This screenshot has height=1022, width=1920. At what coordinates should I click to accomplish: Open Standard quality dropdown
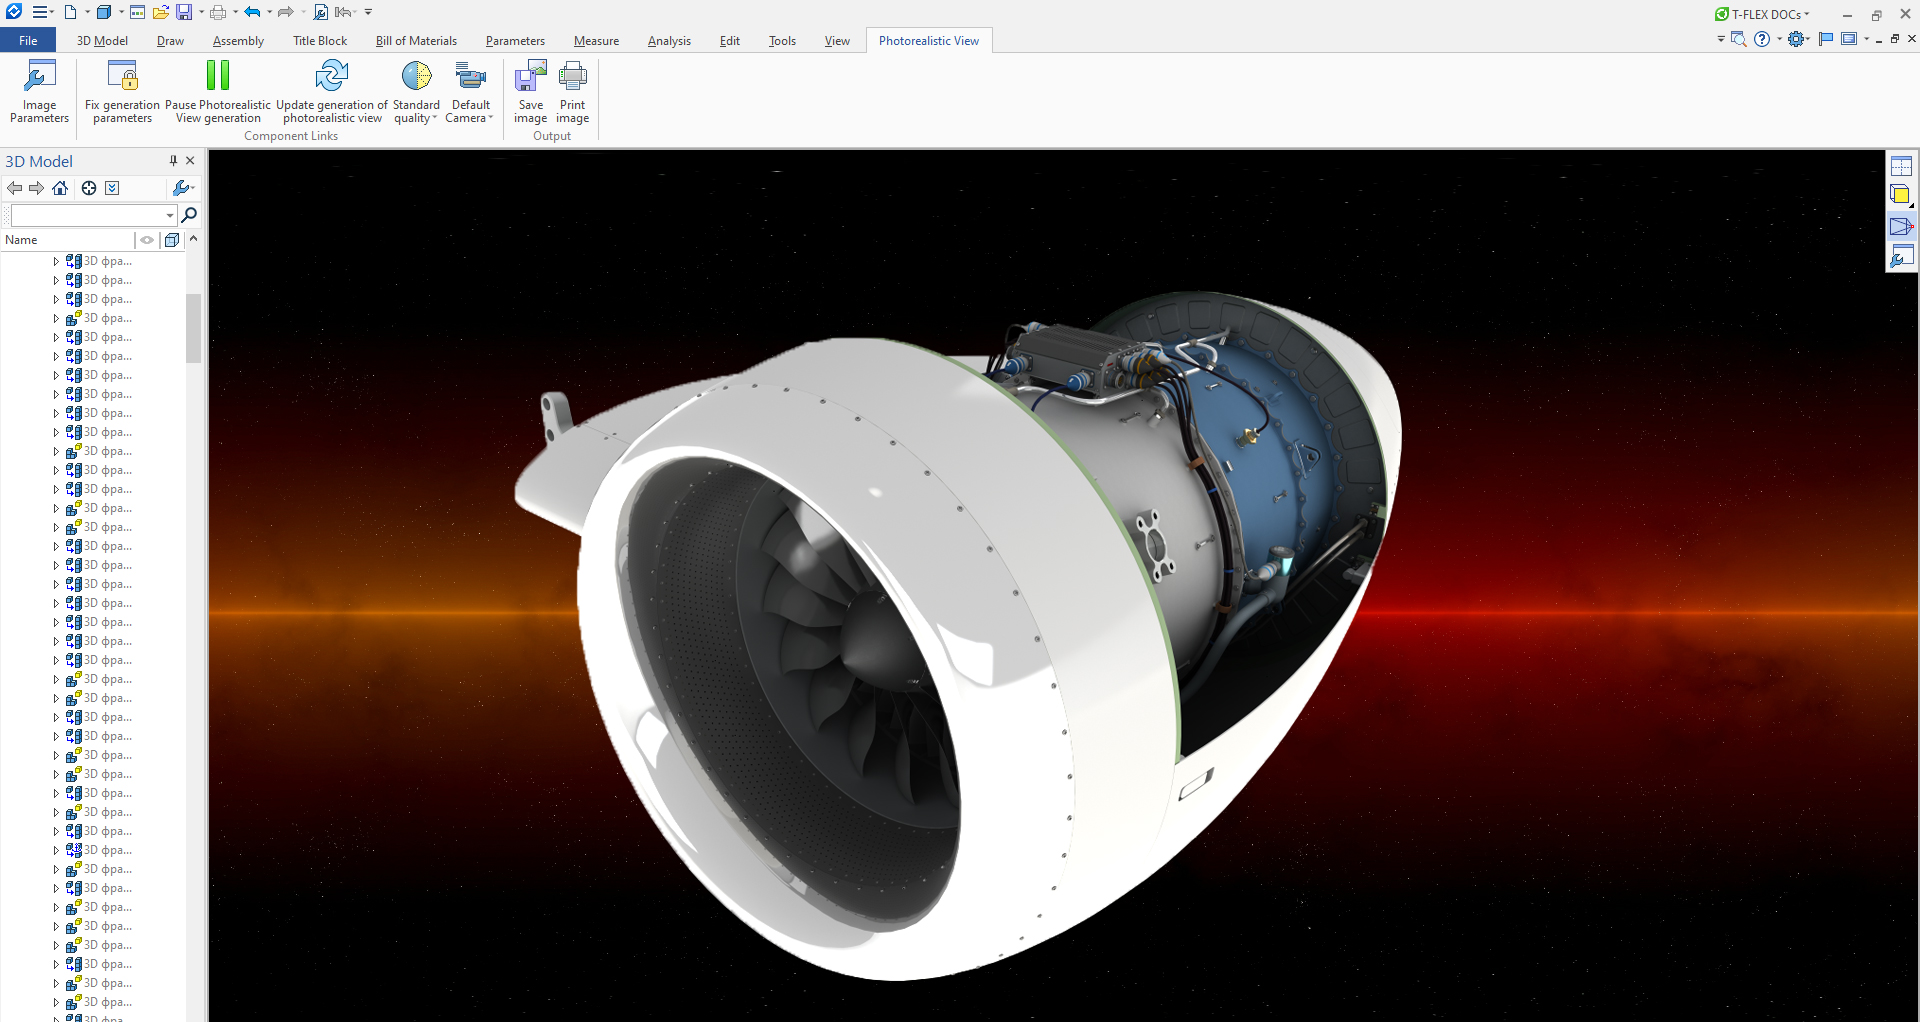coord(416,92)
